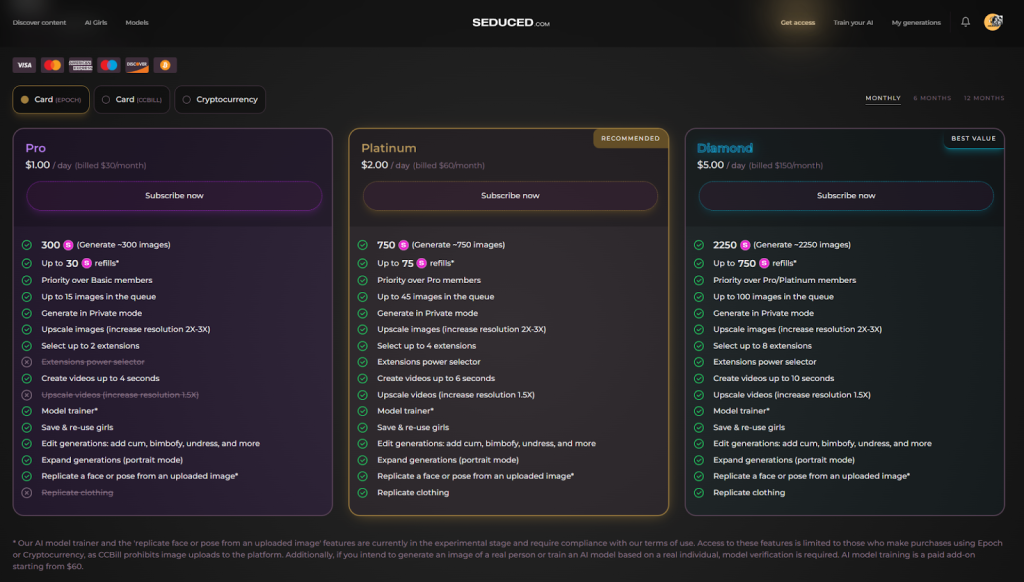Select the Card (Epoch) payment option

pos(51,99)
